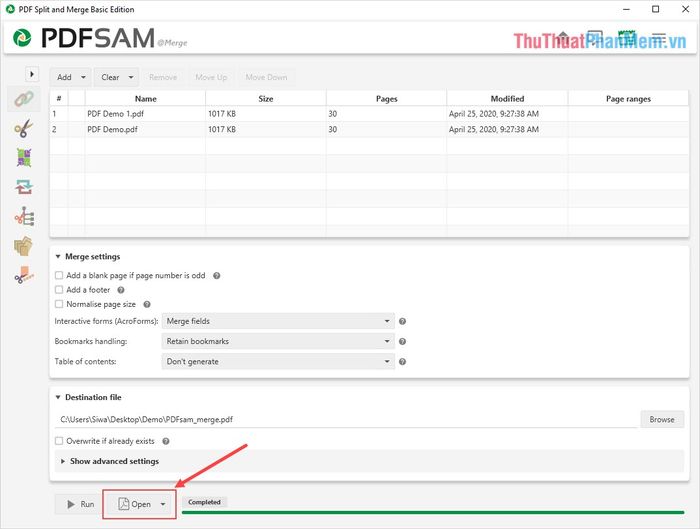This screenshot has height=529, width=700.
Task: Open the hamburger menu in header
Action: coord(658,40)
